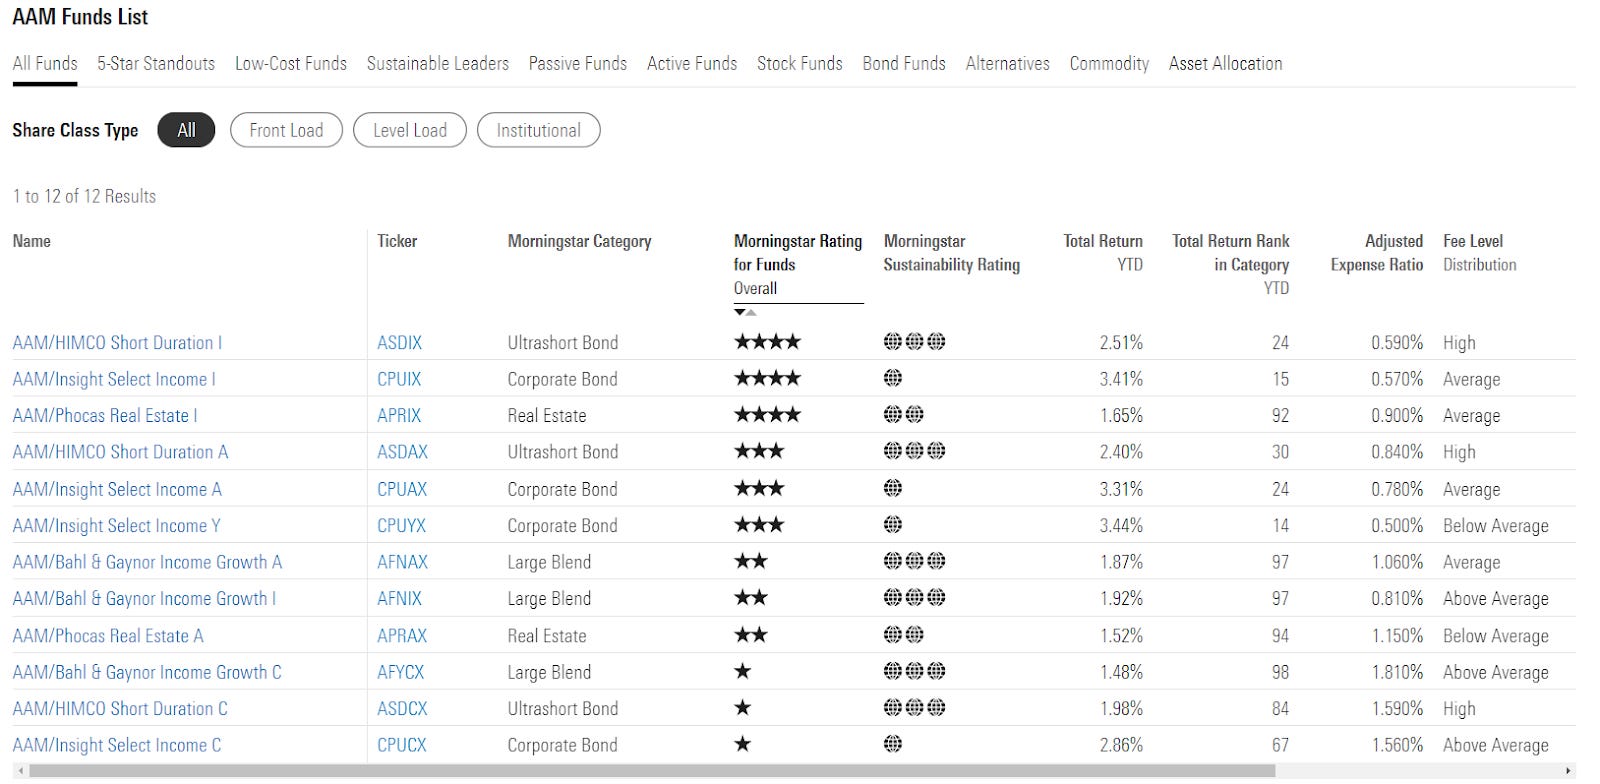Open the Alternatives tab
The image size is (1600, 784).
1008,63
